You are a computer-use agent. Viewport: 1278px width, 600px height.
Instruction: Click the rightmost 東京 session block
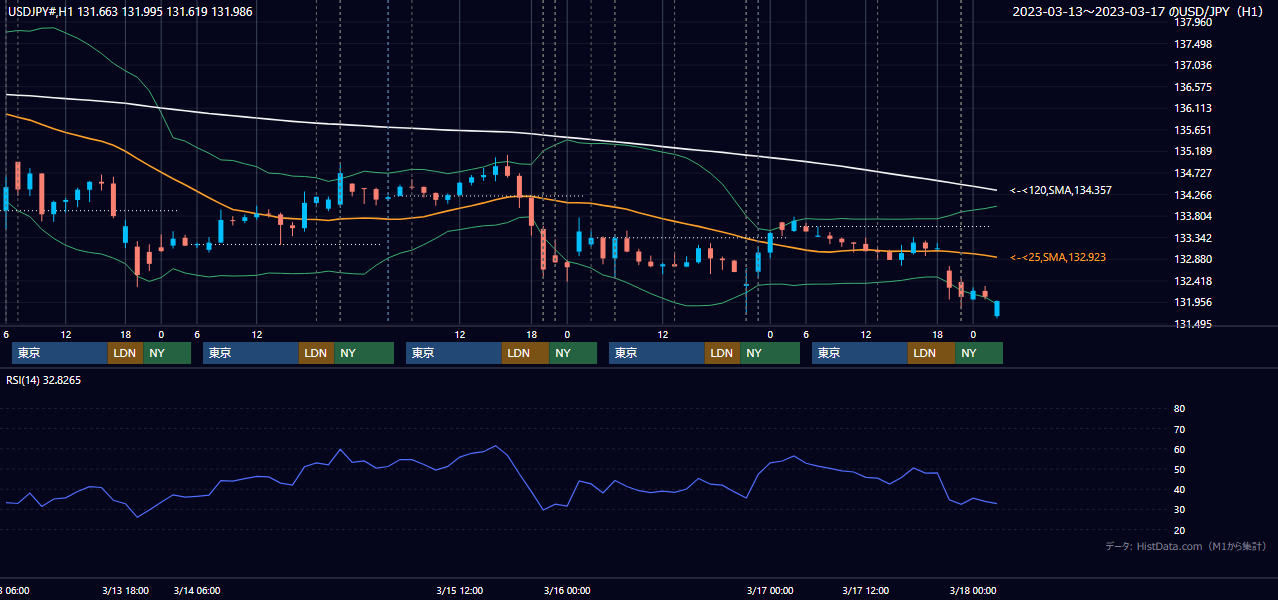pos(860,353)
